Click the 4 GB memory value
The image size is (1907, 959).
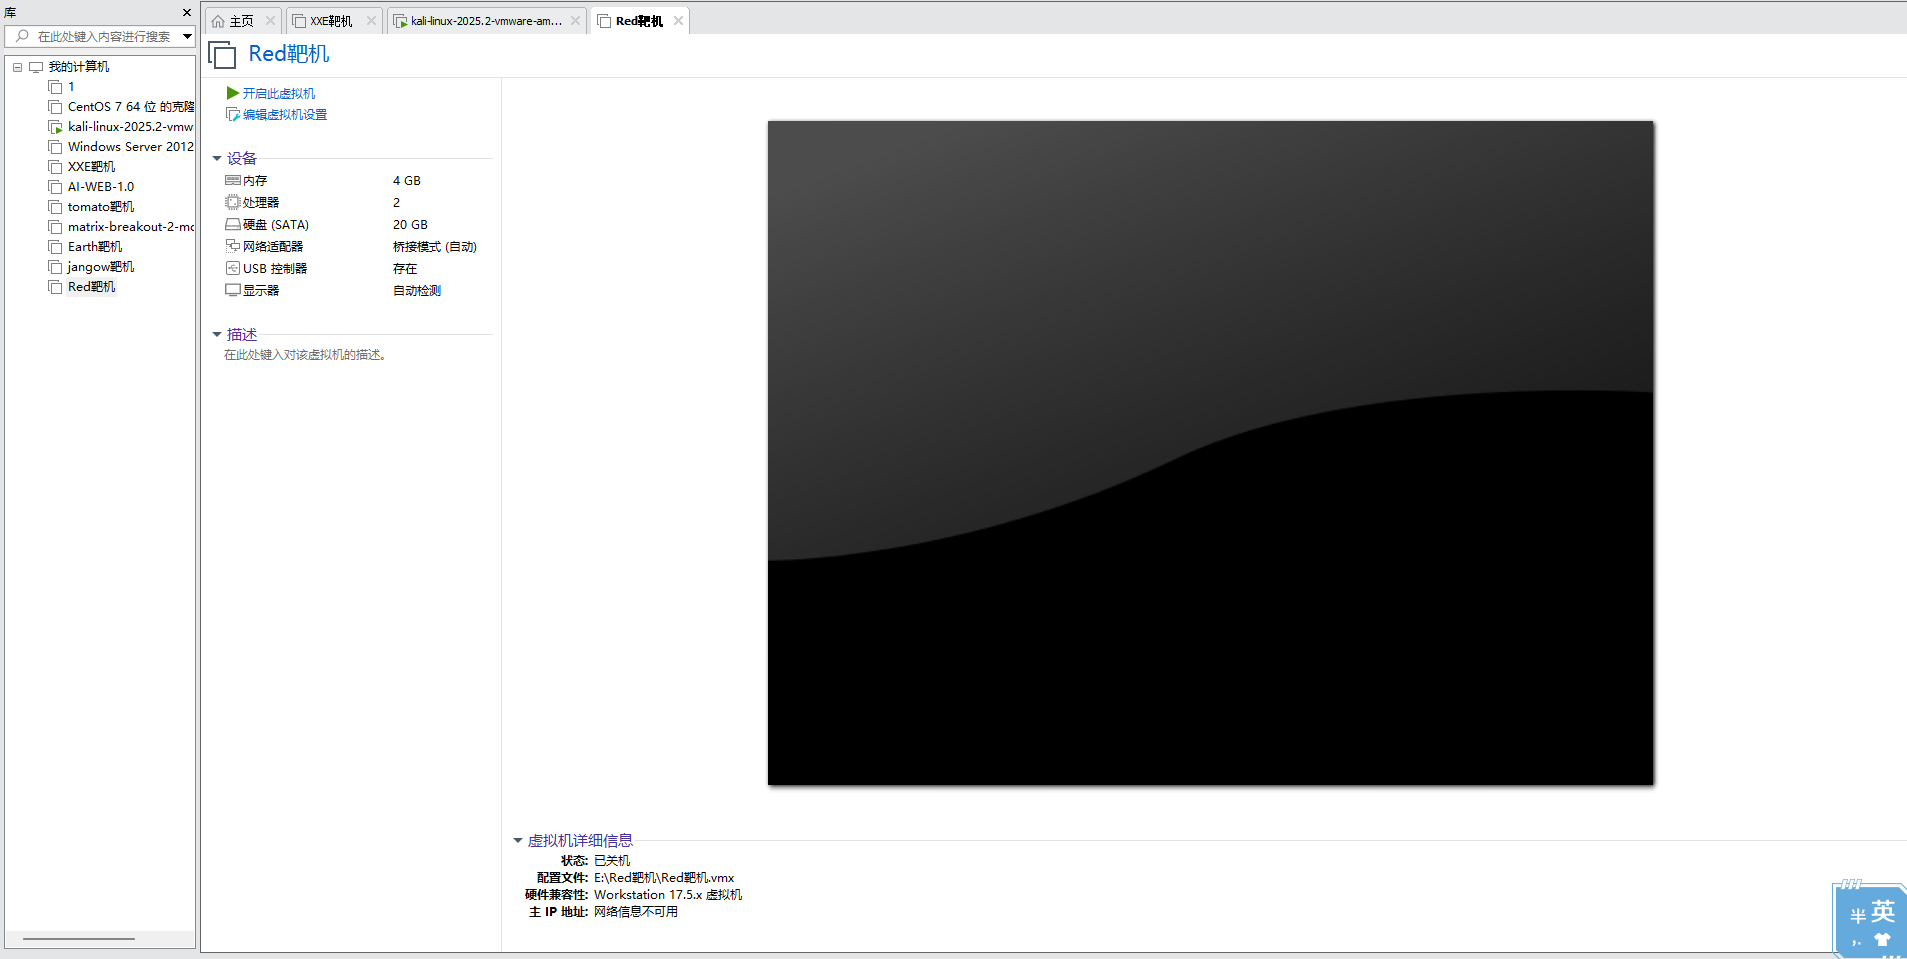pos(407,181)
